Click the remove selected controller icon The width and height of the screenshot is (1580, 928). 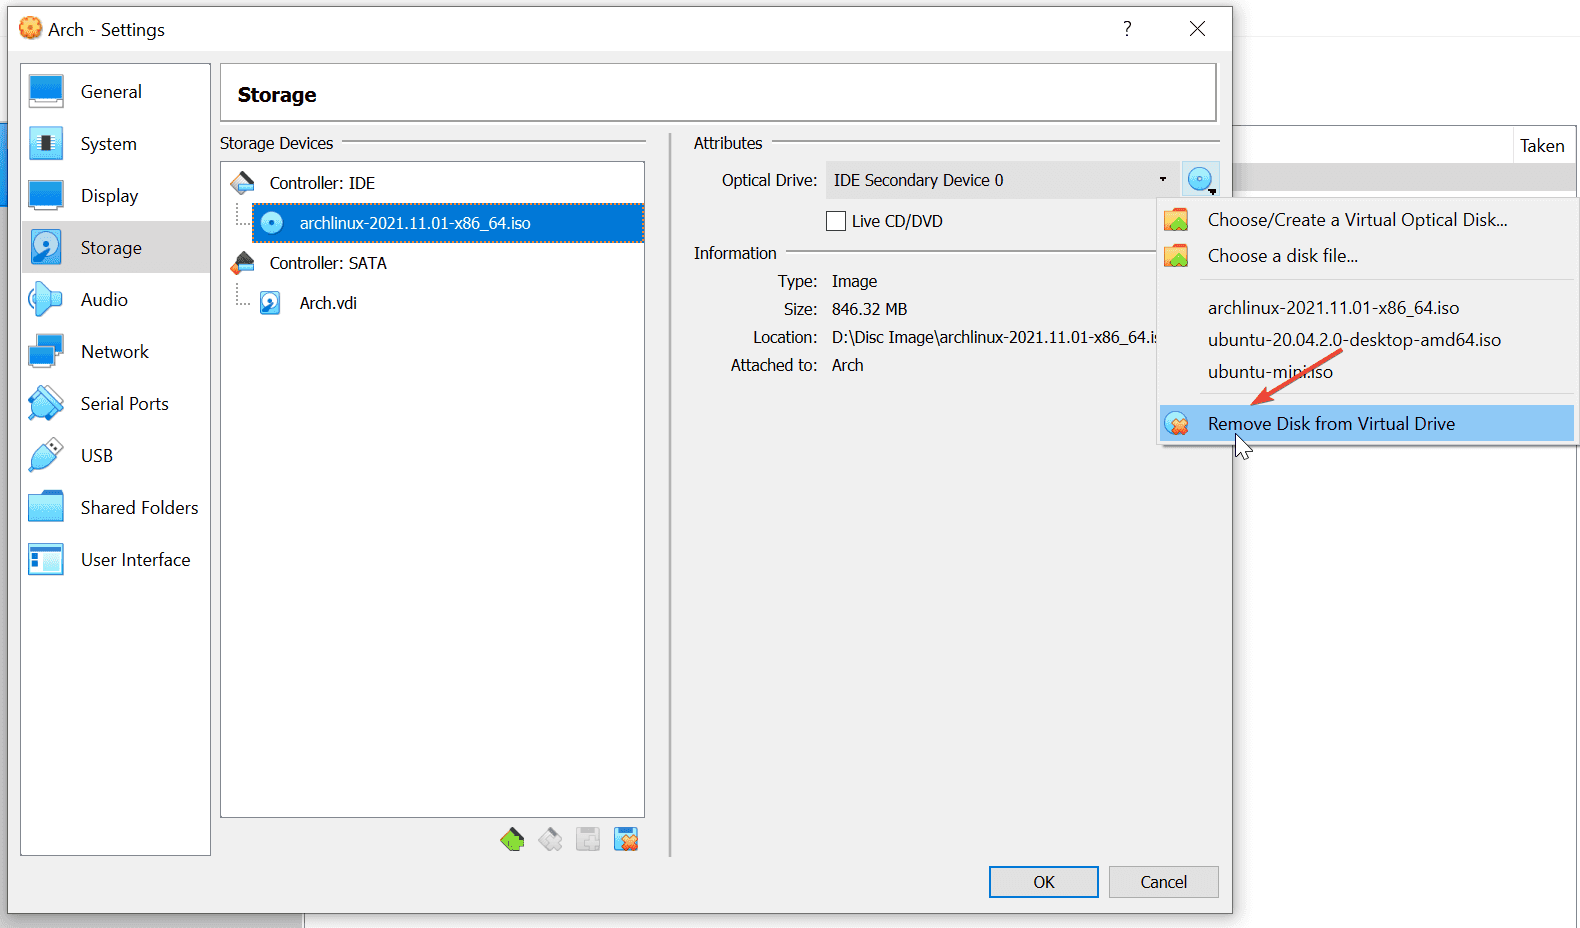pyautogui.click(x=550, y=839)
